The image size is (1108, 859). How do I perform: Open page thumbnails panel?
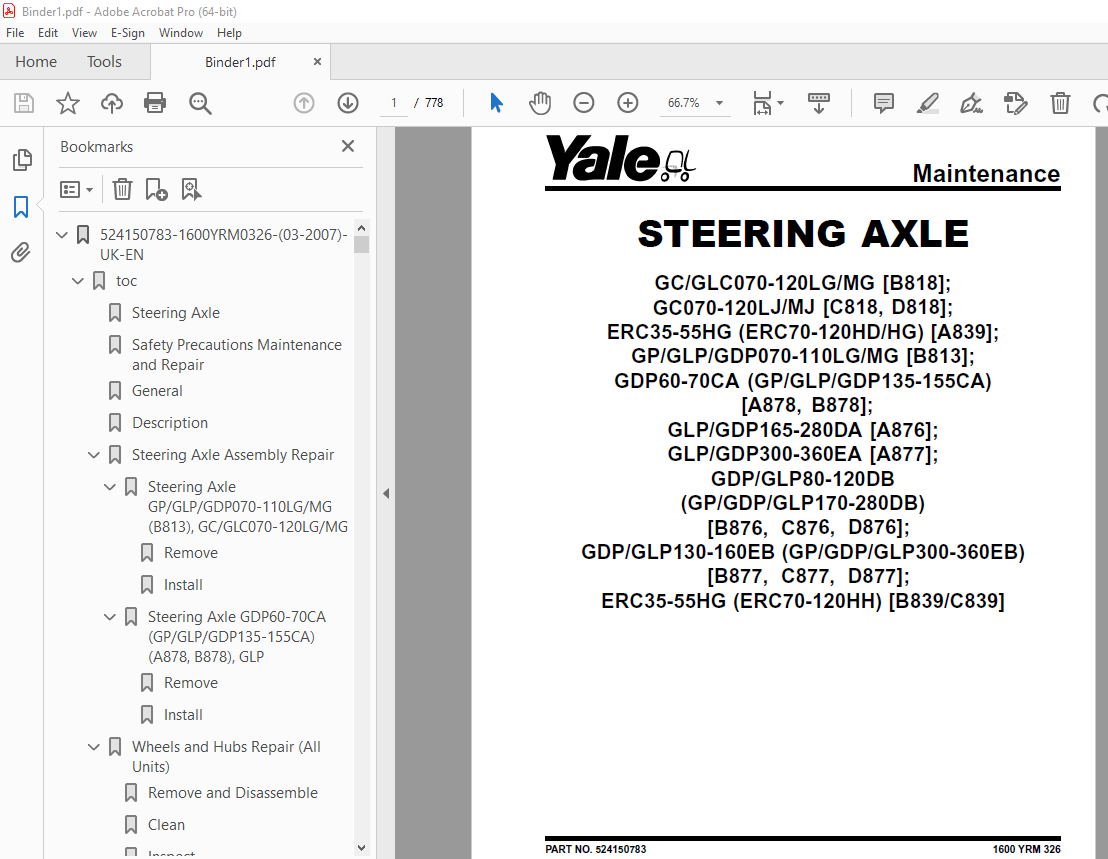point(22,160)
